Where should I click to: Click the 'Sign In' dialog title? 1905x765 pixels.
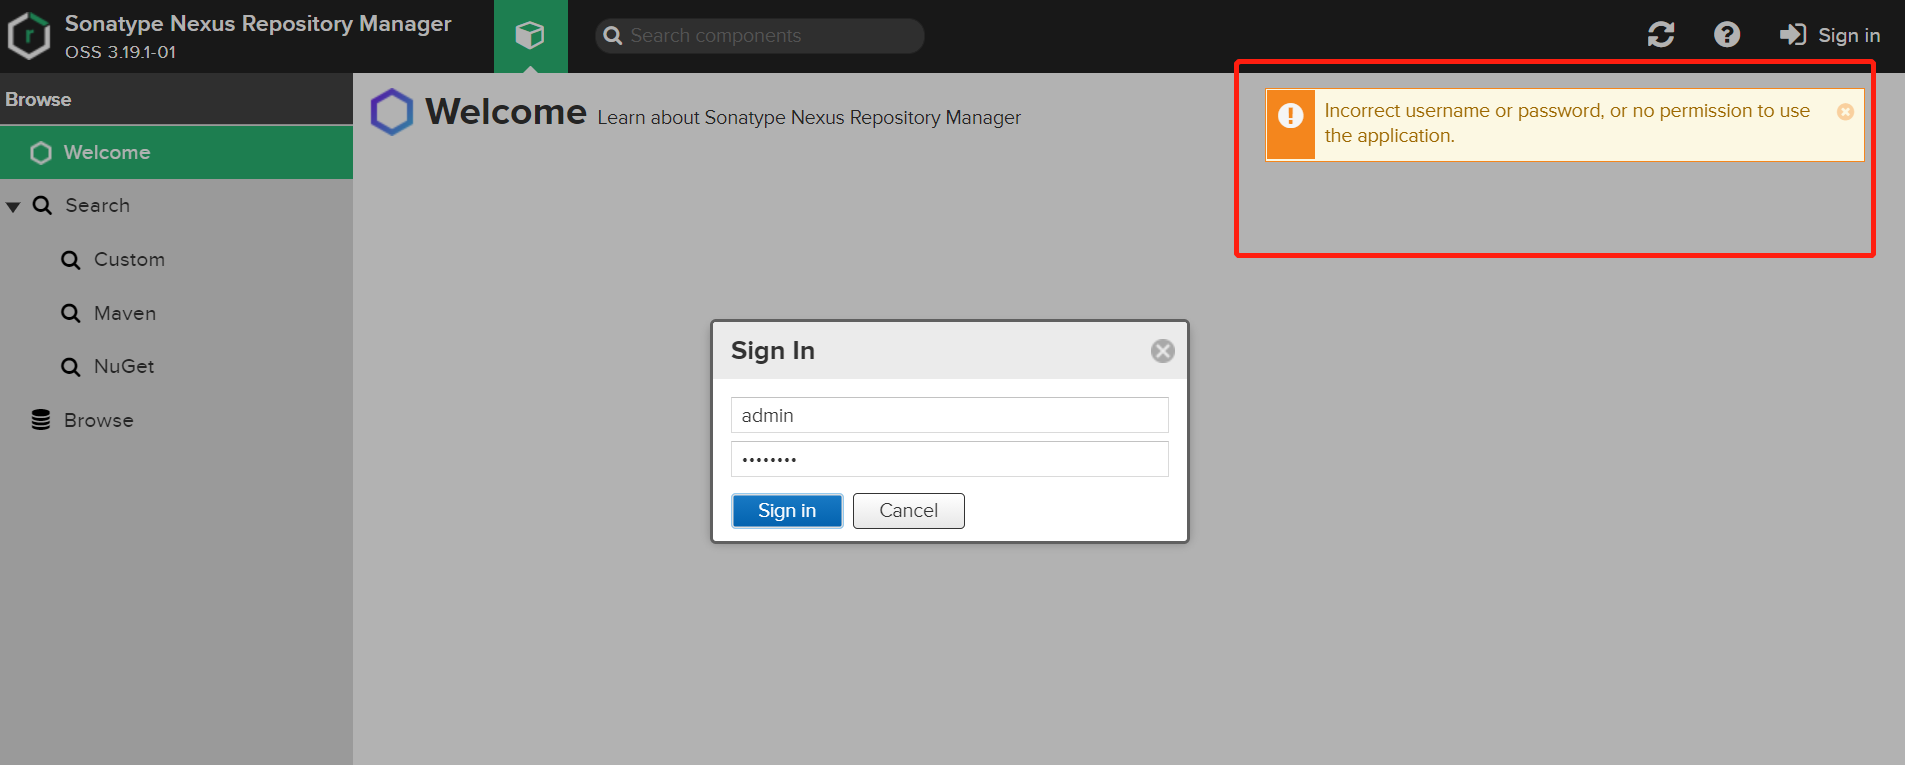(x=773, y=351)
